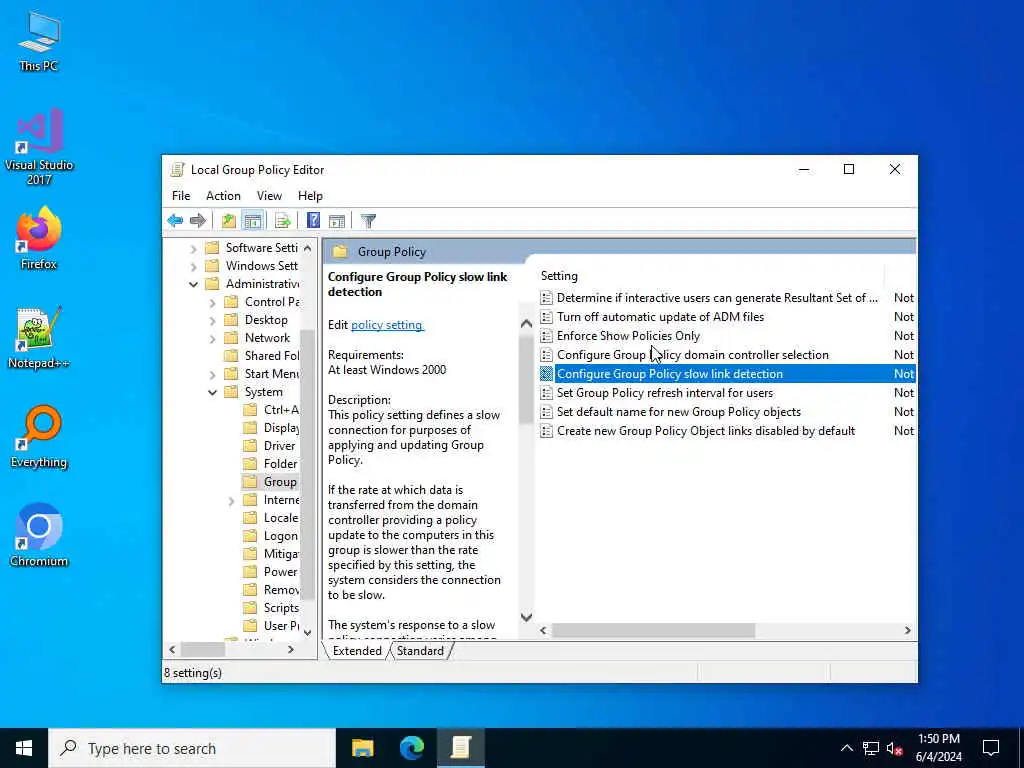Image resolution: width=1024 pixels, height=768 pixels.
Task: Expand the Internet tree node under System
Action: pyautogui.click(x=231, y=501)
